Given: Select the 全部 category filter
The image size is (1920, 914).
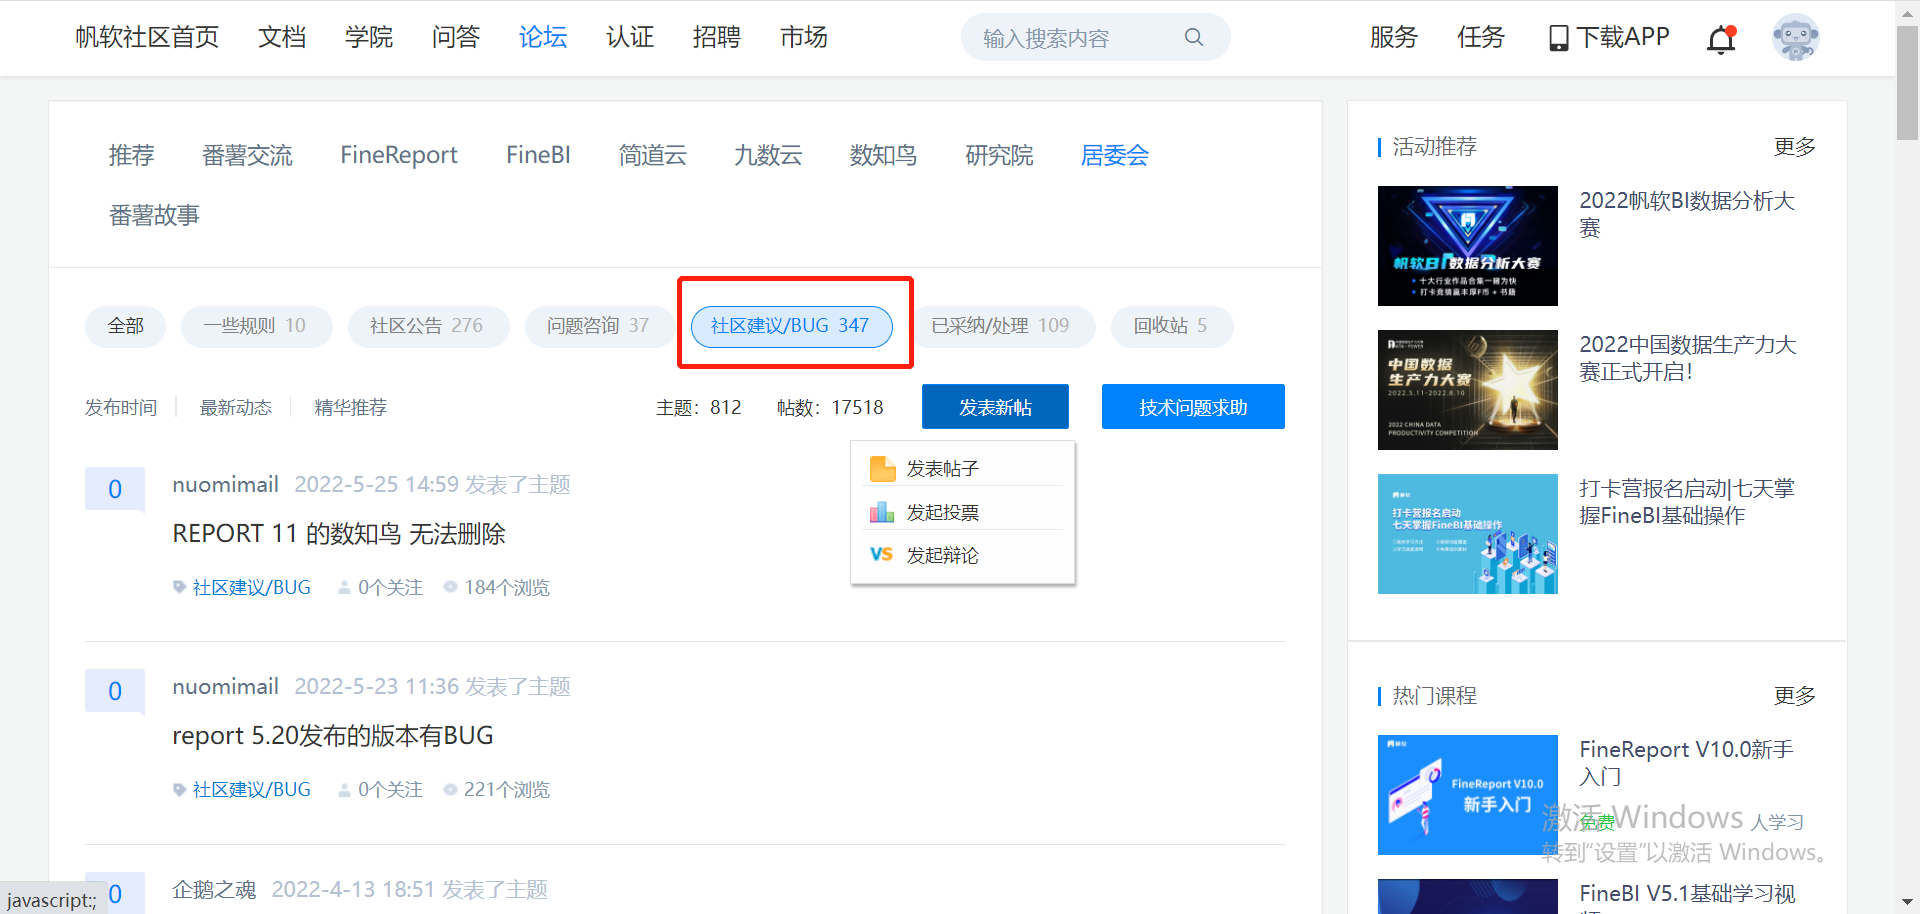Looking at the screenshot, I should [125, 326].
